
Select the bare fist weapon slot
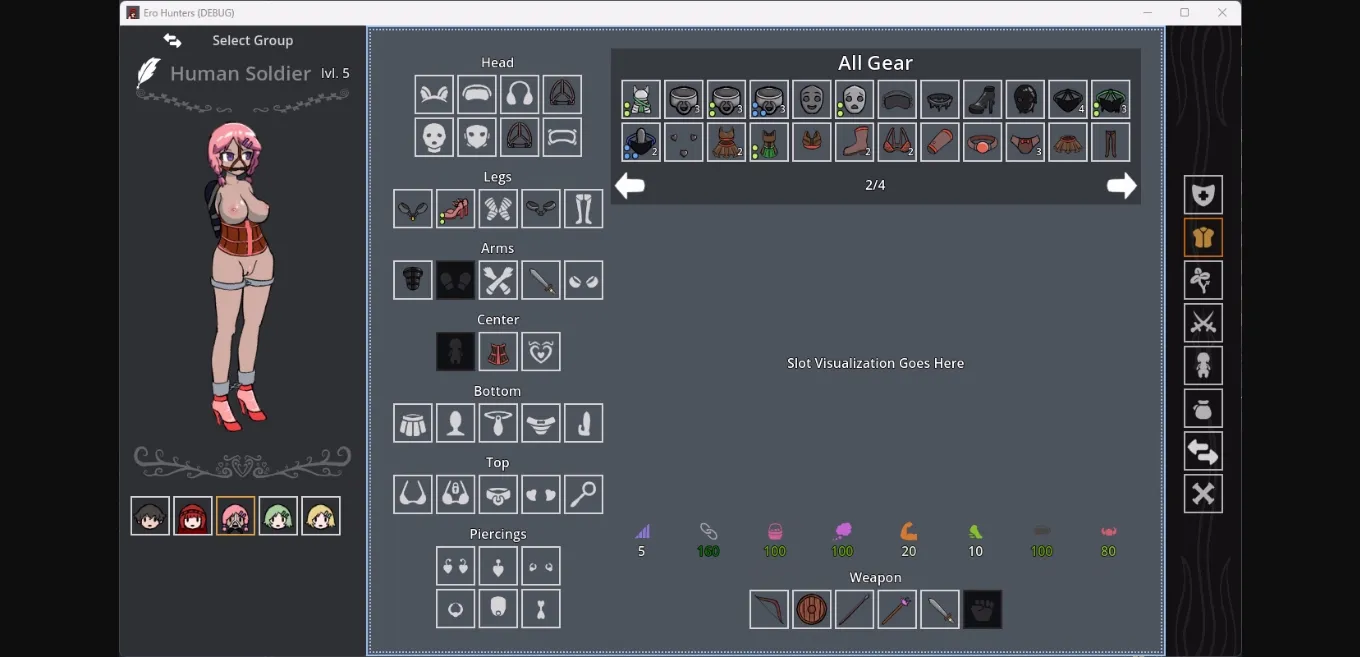pos(982,609)
